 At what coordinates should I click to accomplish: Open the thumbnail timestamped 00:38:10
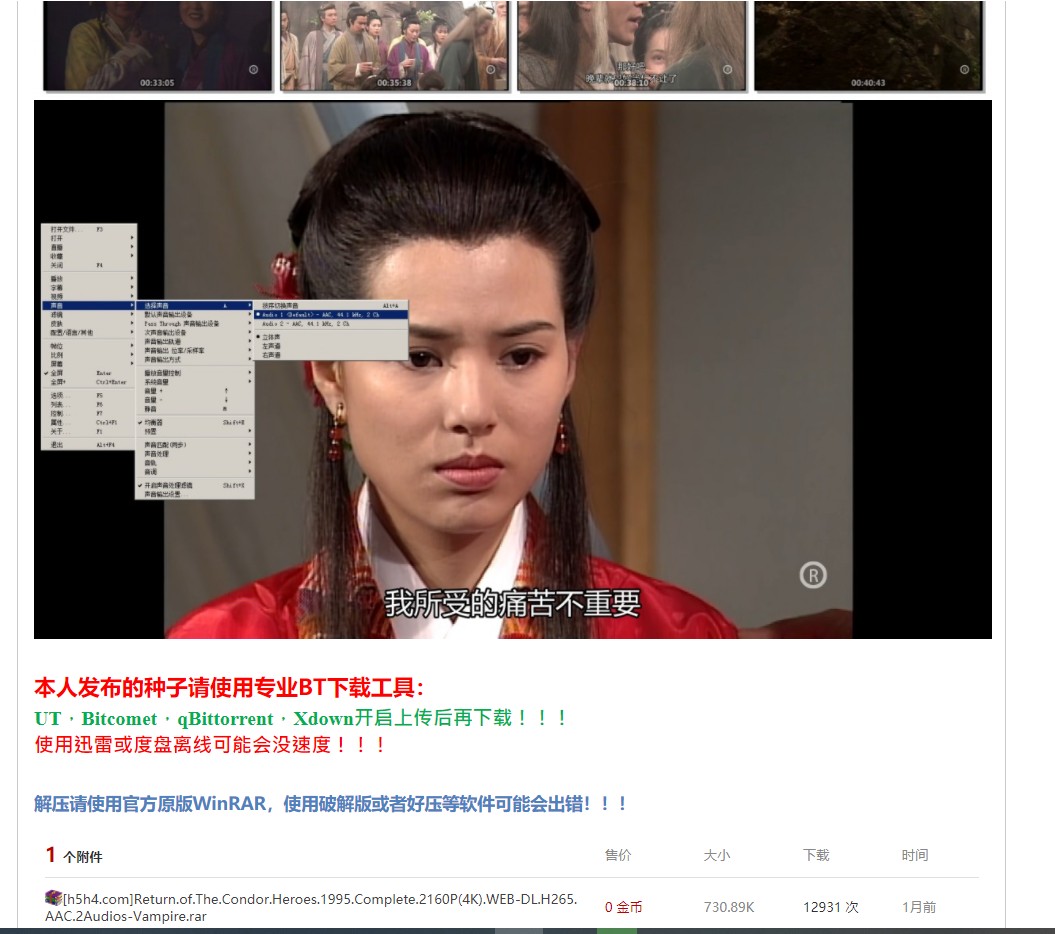click(x=631, y=45)
